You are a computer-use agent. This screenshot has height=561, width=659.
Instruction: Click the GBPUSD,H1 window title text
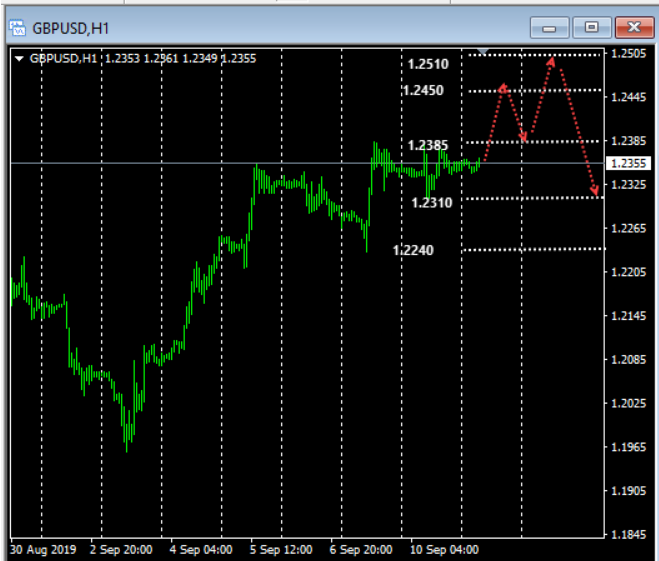pos(71,29)
